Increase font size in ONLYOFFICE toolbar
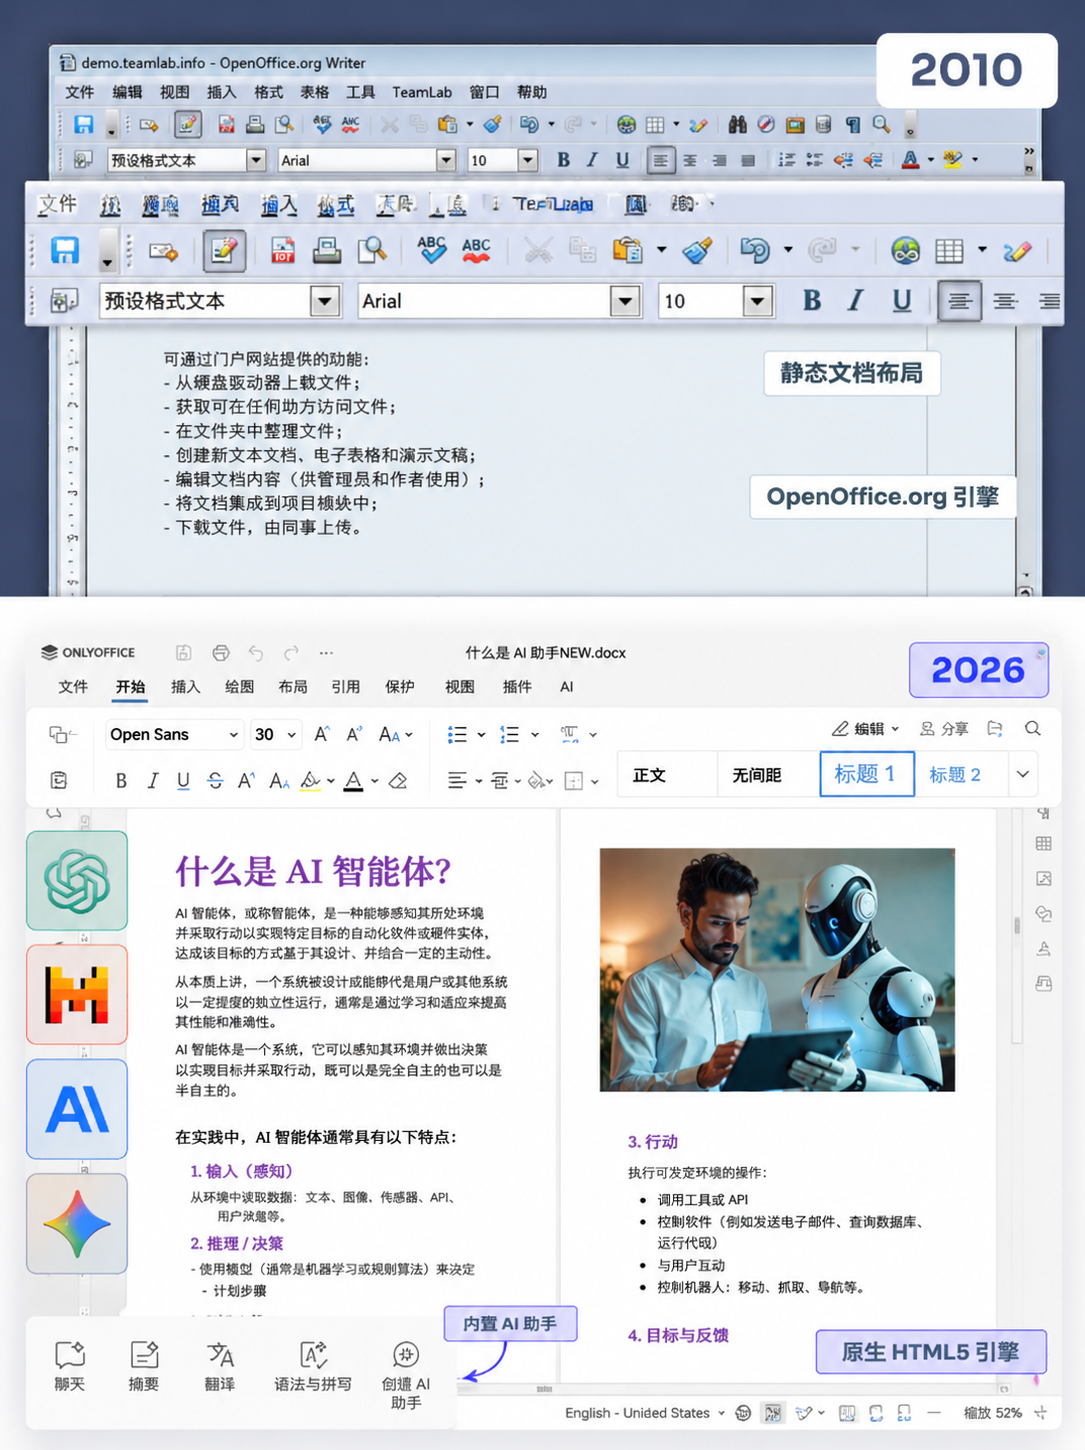1085x1450 pixels. [x=322, y=734]
